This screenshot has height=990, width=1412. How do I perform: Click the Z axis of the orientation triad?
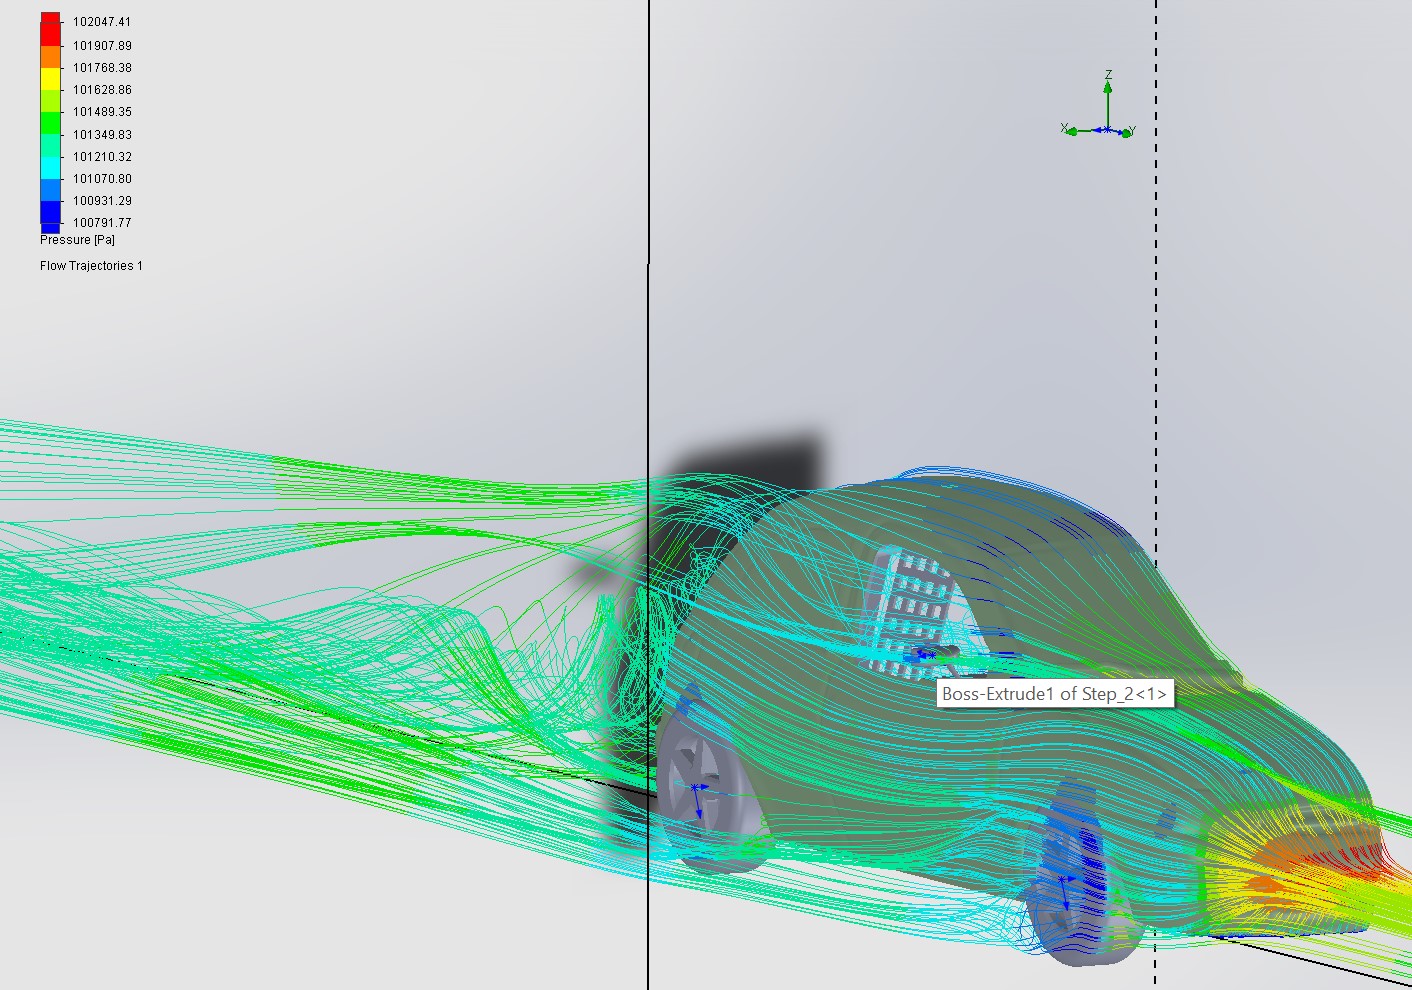click(x=1107, y=90)
